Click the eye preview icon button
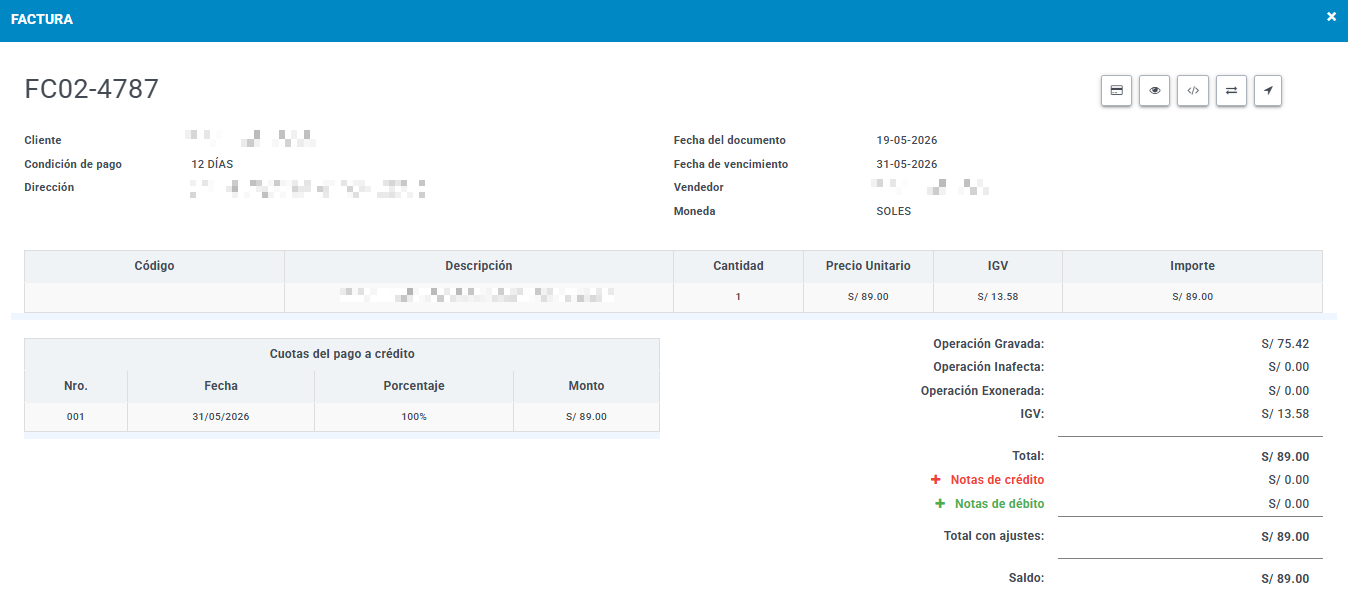Screen dimensions: 1348x609 click(1154, 90)
